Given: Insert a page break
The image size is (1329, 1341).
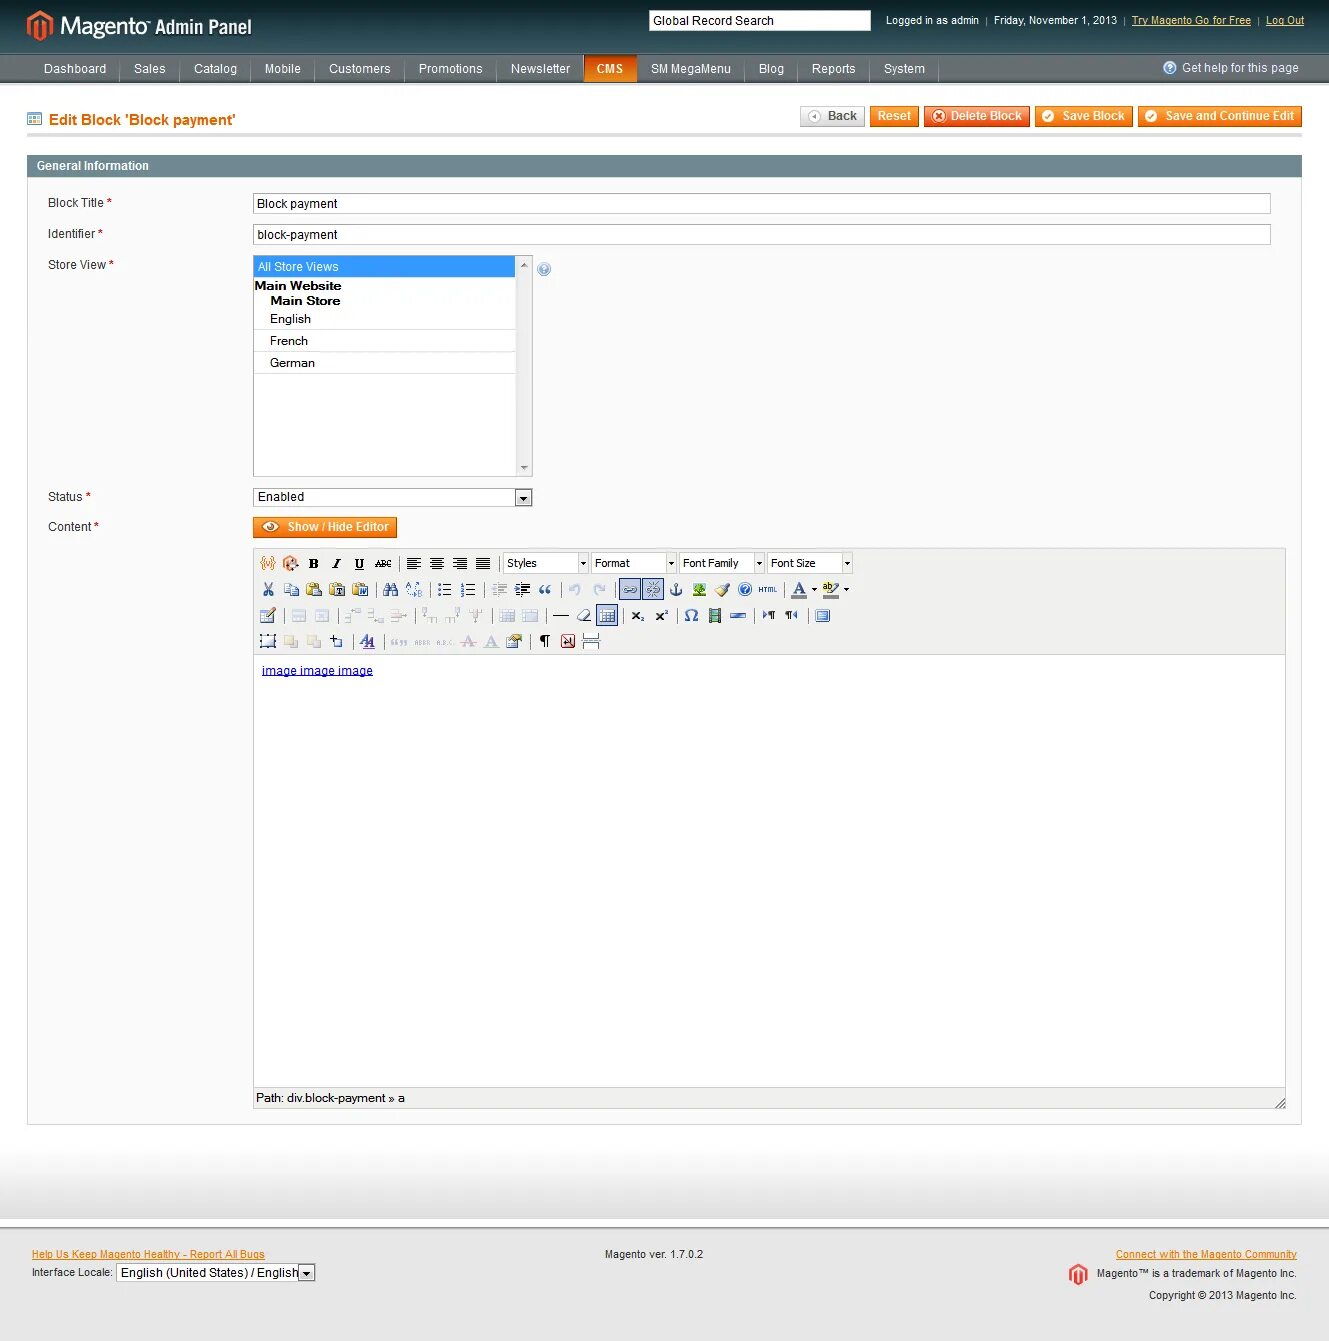Looking at the screenshot, I should 591,642.
